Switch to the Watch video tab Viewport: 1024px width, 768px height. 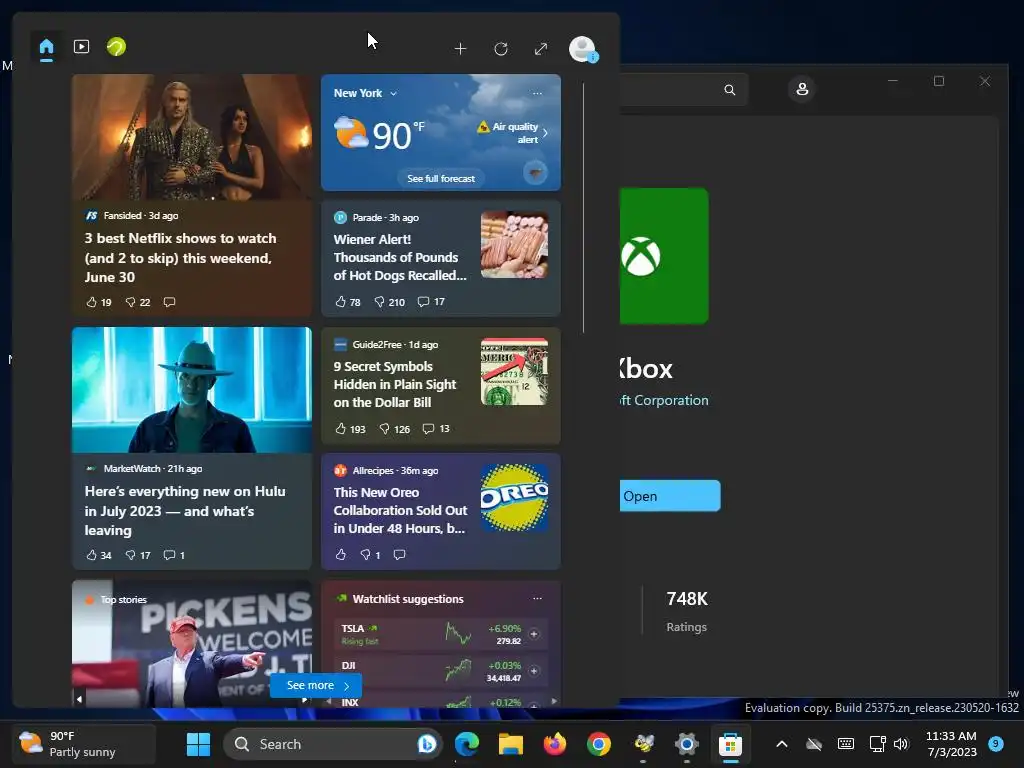point(82,47)
